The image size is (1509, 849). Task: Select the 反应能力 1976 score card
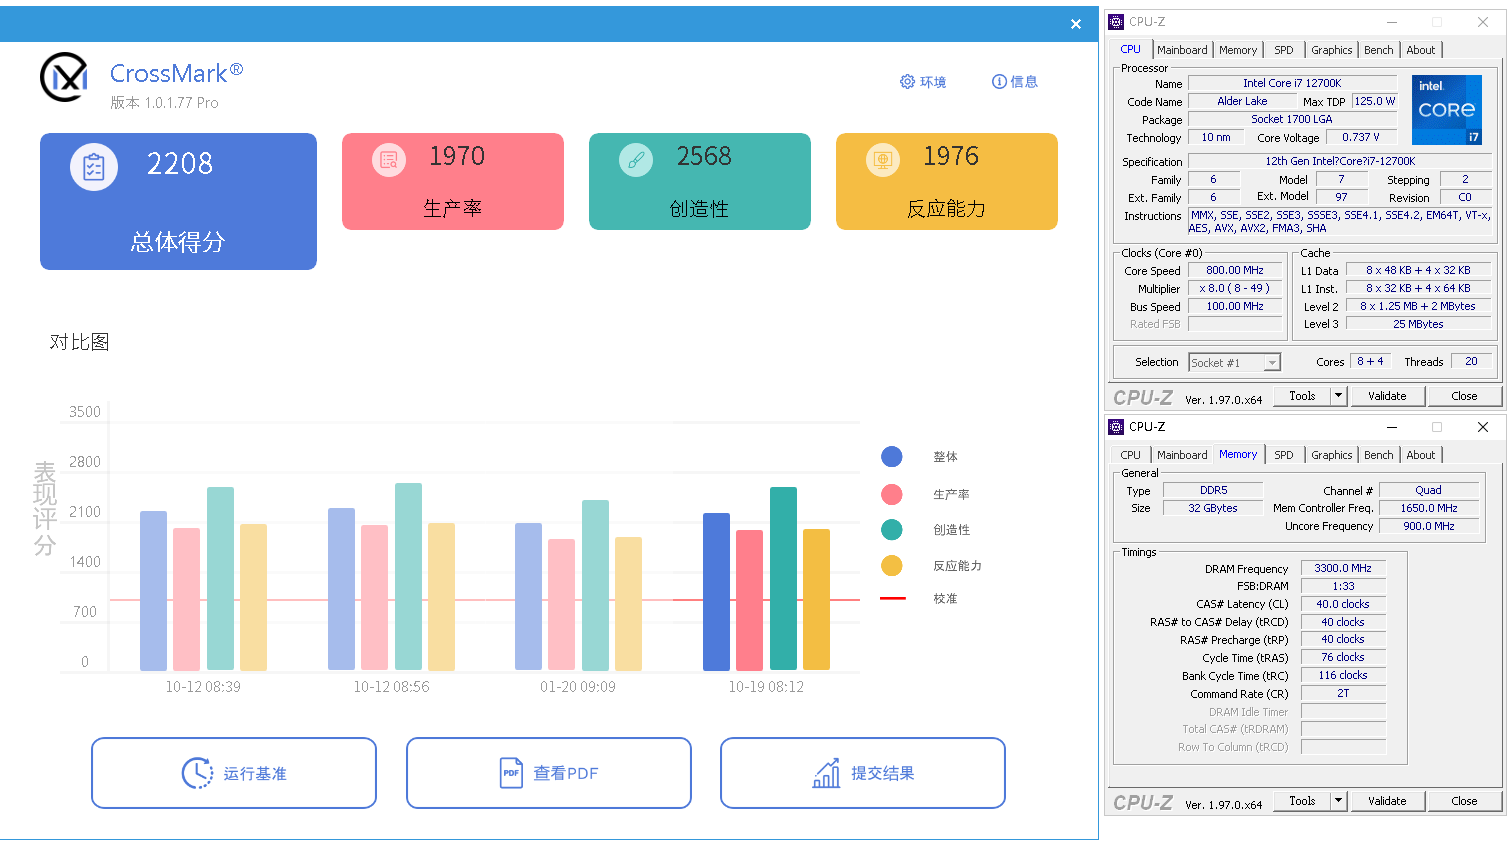(x=947, y=181)
